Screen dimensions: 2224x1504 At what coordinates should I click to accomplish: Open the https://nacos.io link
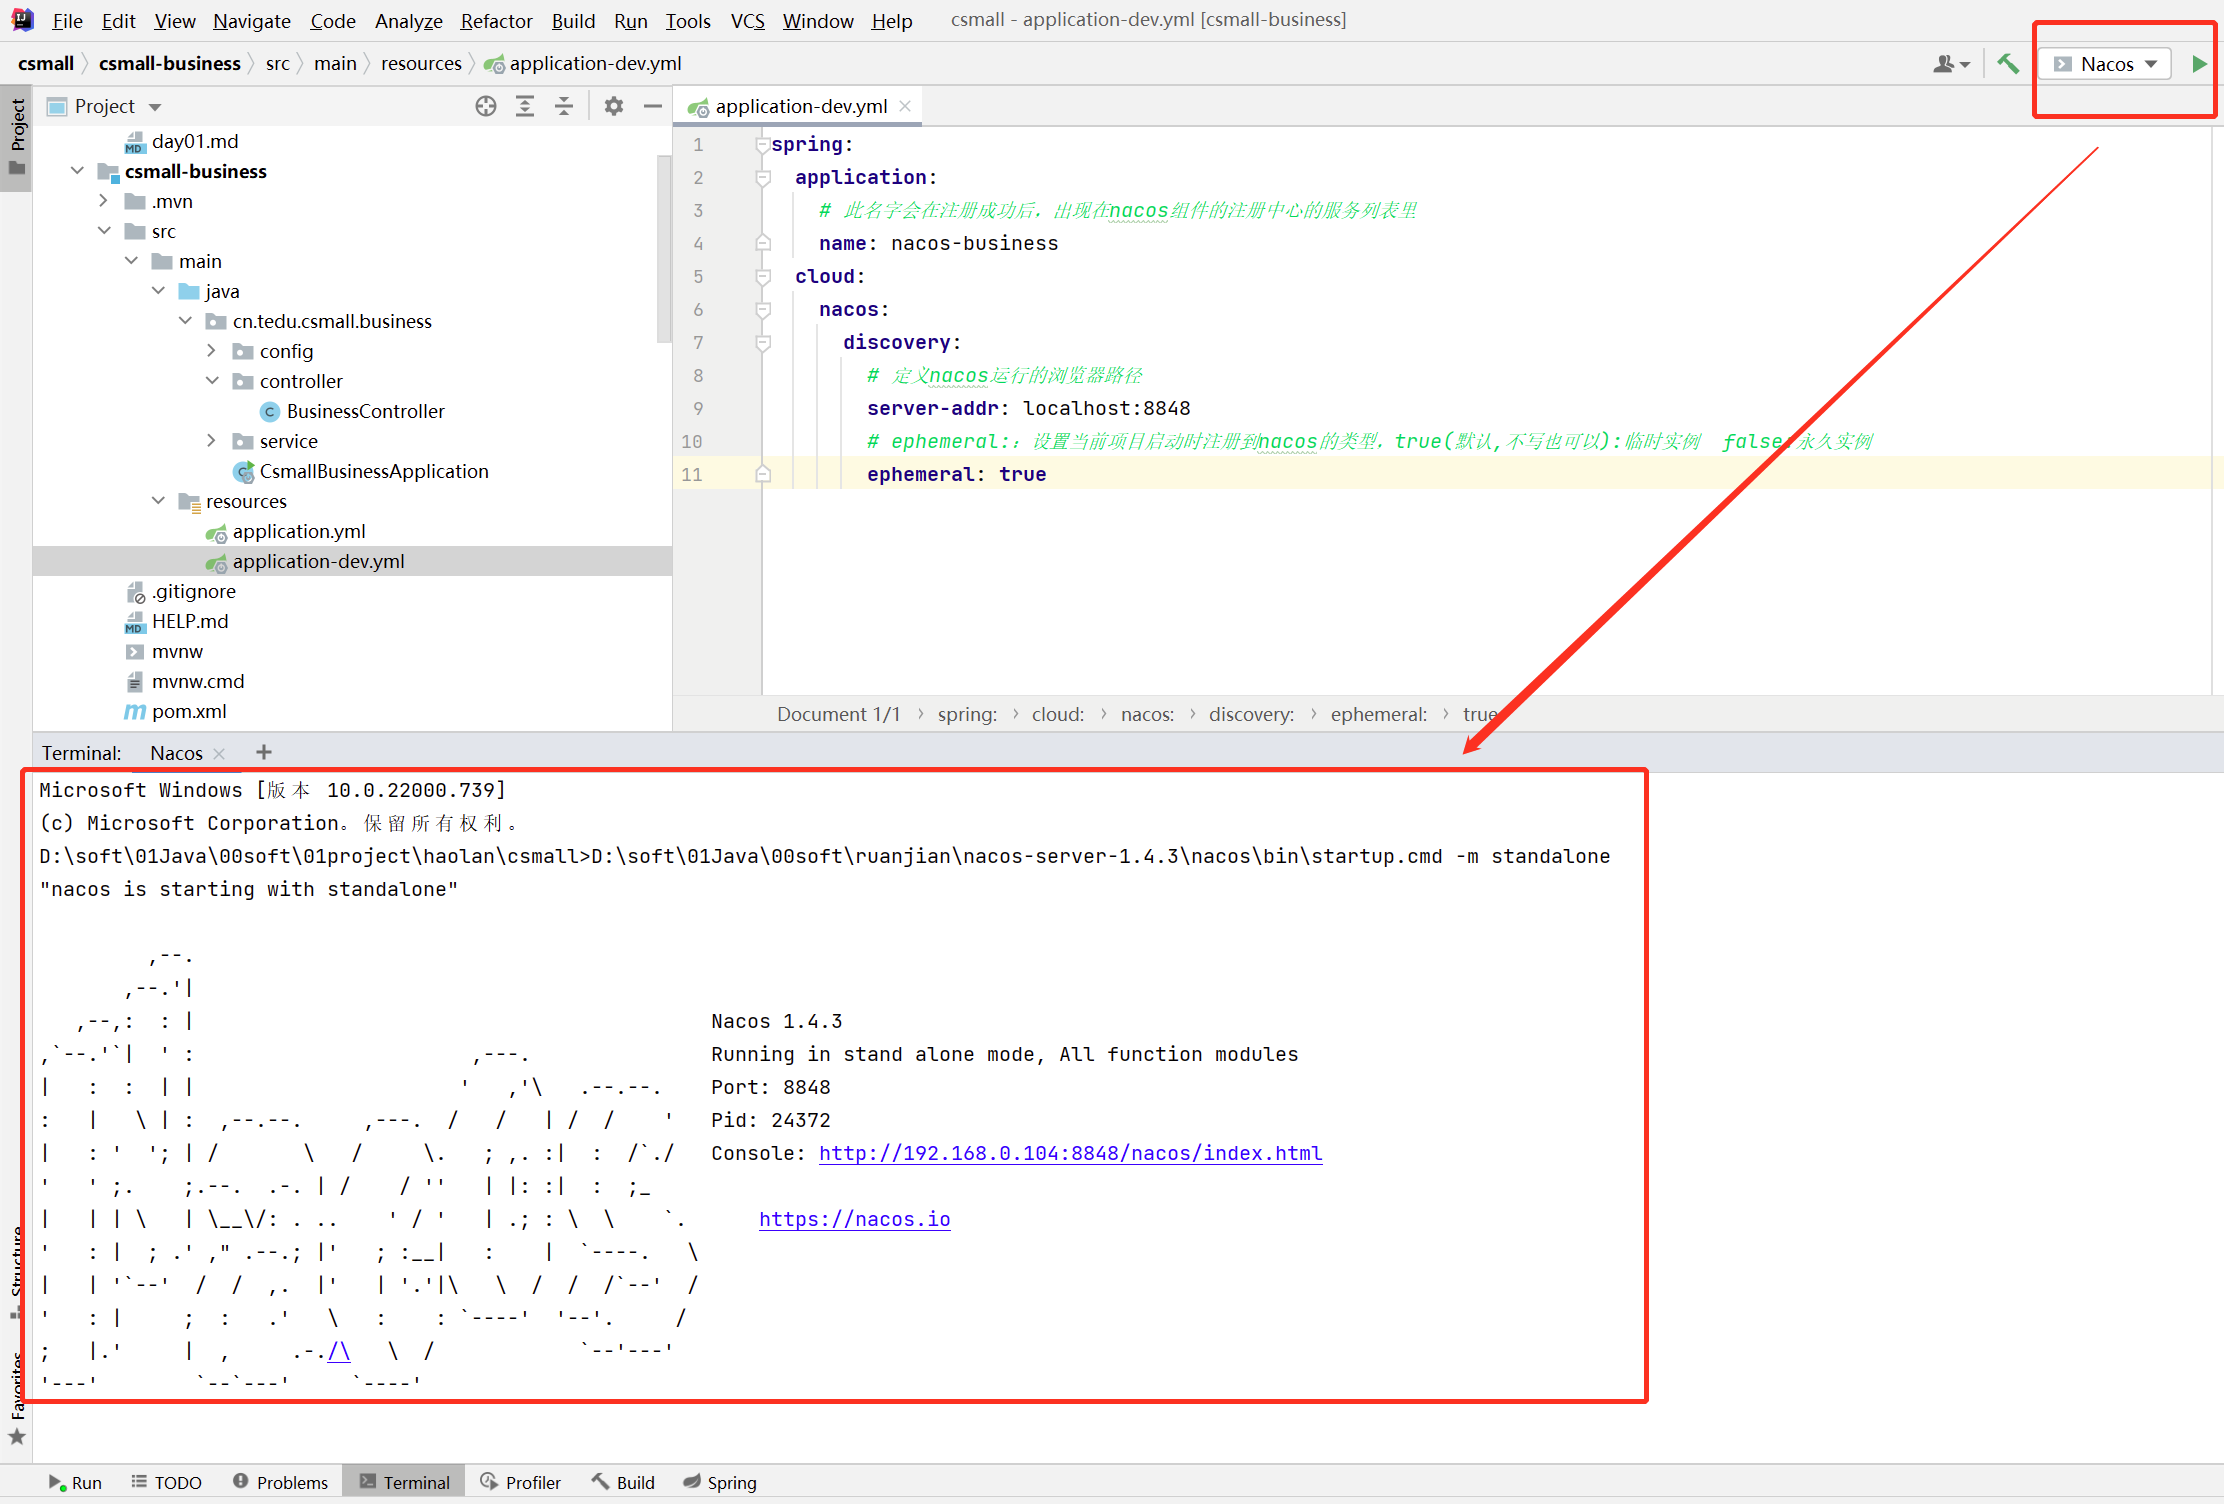854,1219
